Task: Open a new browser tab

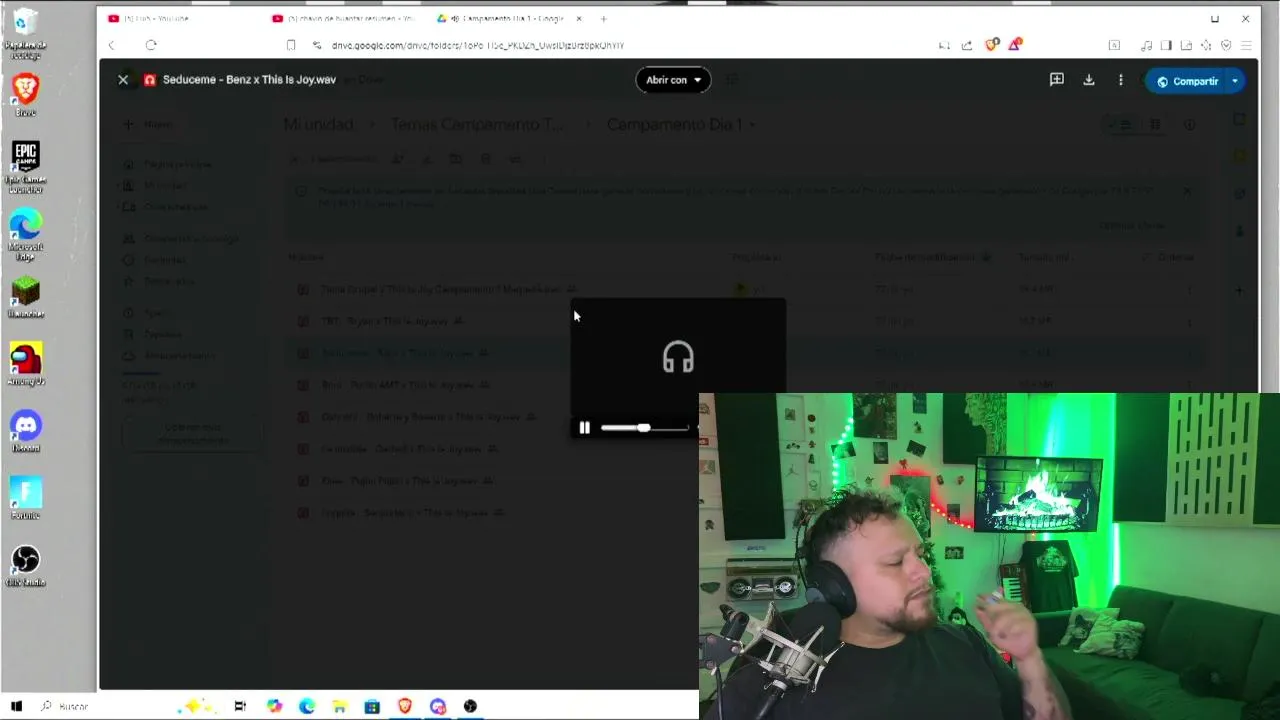Action: click(603, 19)
